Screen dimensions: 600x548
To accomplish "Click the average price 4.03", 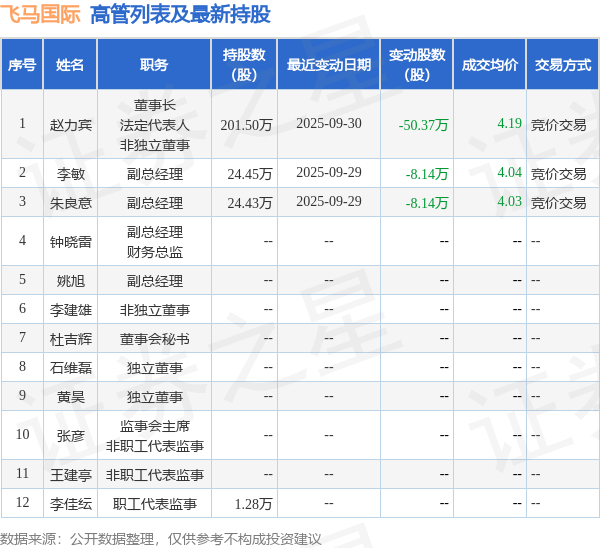I will (510, 201).
